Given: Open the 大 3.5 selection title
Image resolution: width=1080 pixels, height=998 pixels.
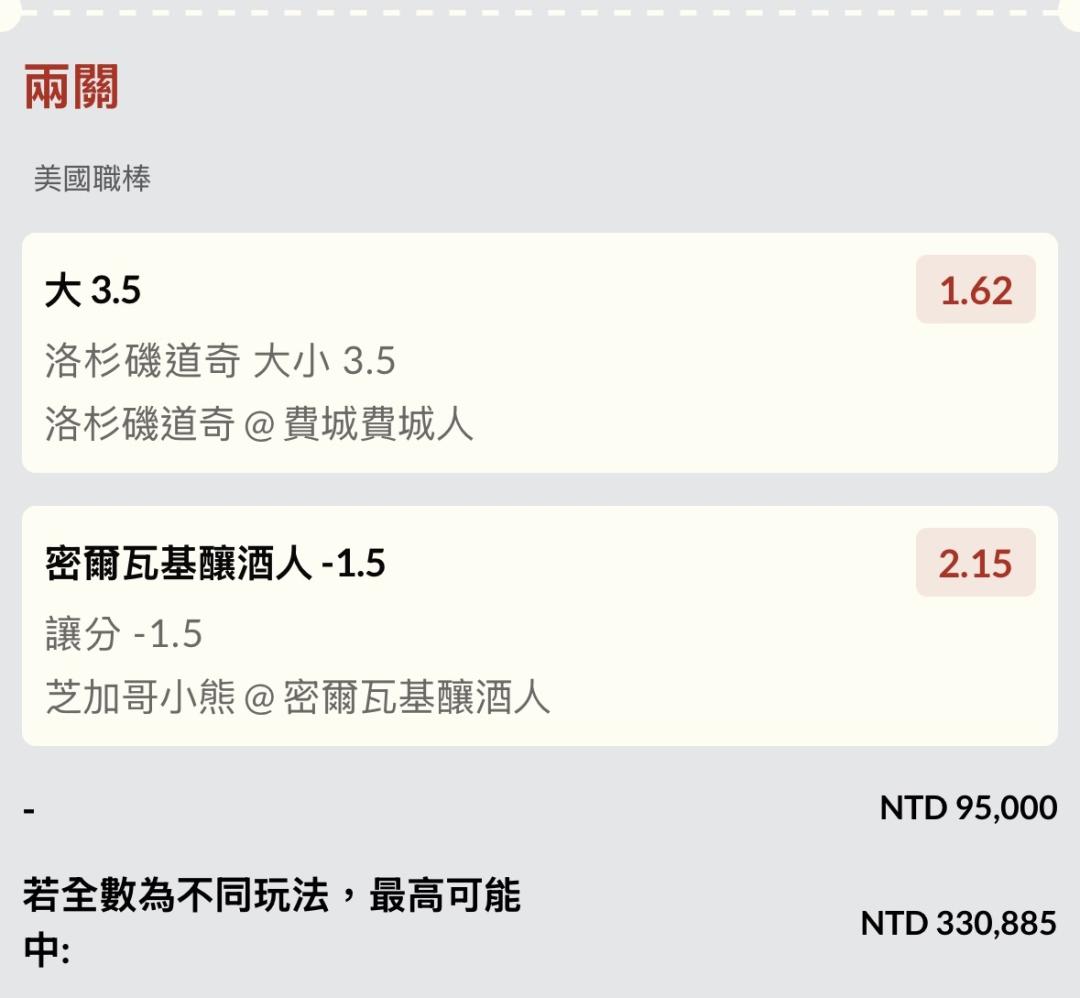Looking at the screenshot, I should coord(93,291).
